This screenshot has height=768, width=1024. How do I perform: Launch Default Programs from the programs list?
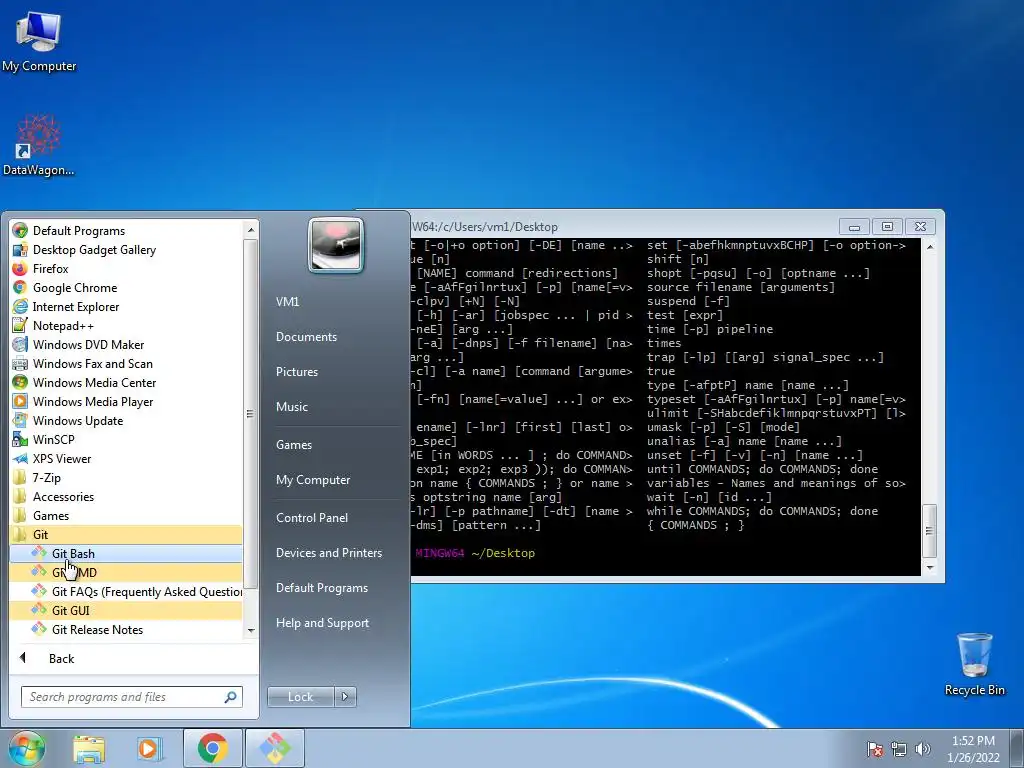(127, 231)
